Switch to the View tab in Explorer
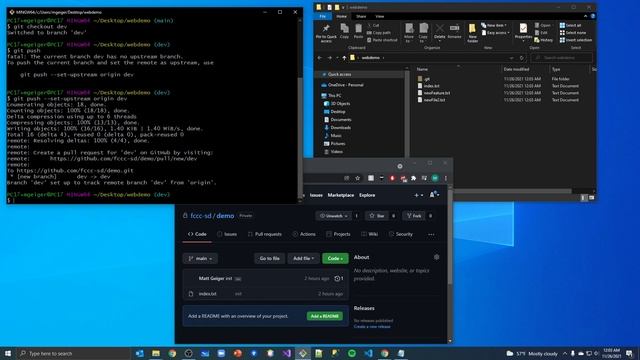Screen dimensions: 640x360 click(380, 16)
